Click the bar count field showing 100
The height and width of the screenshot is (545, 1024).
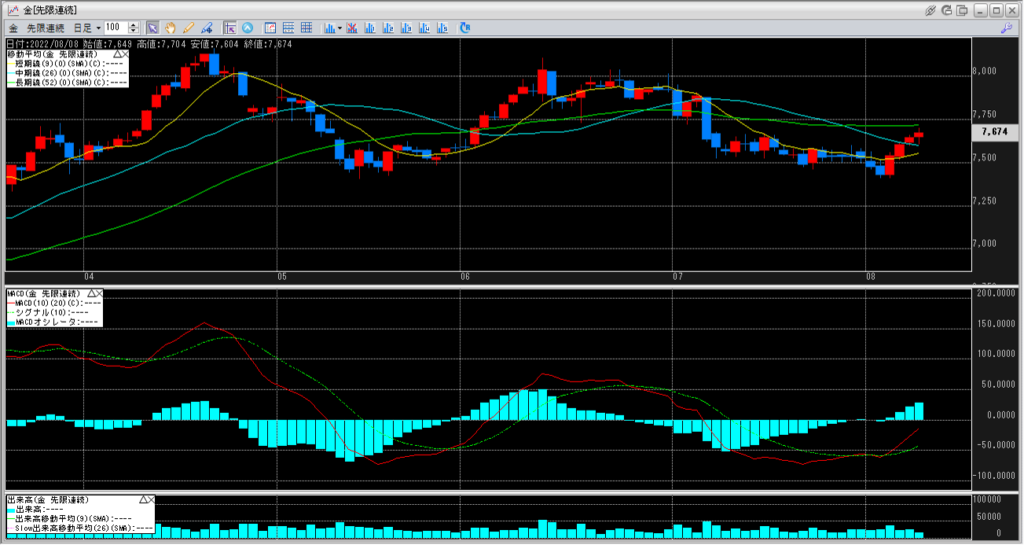(x=113, y=27)
